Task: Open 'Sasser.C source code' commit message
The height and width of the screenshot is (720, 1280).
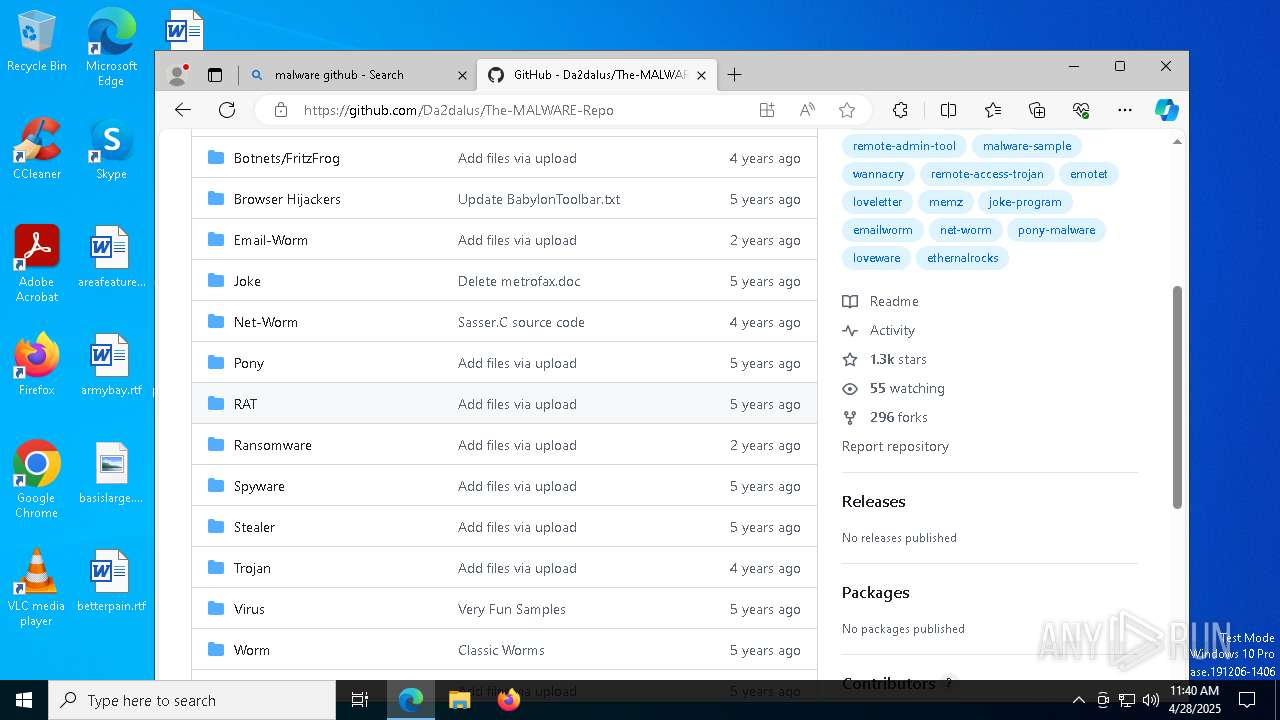Action: point(521,322)
